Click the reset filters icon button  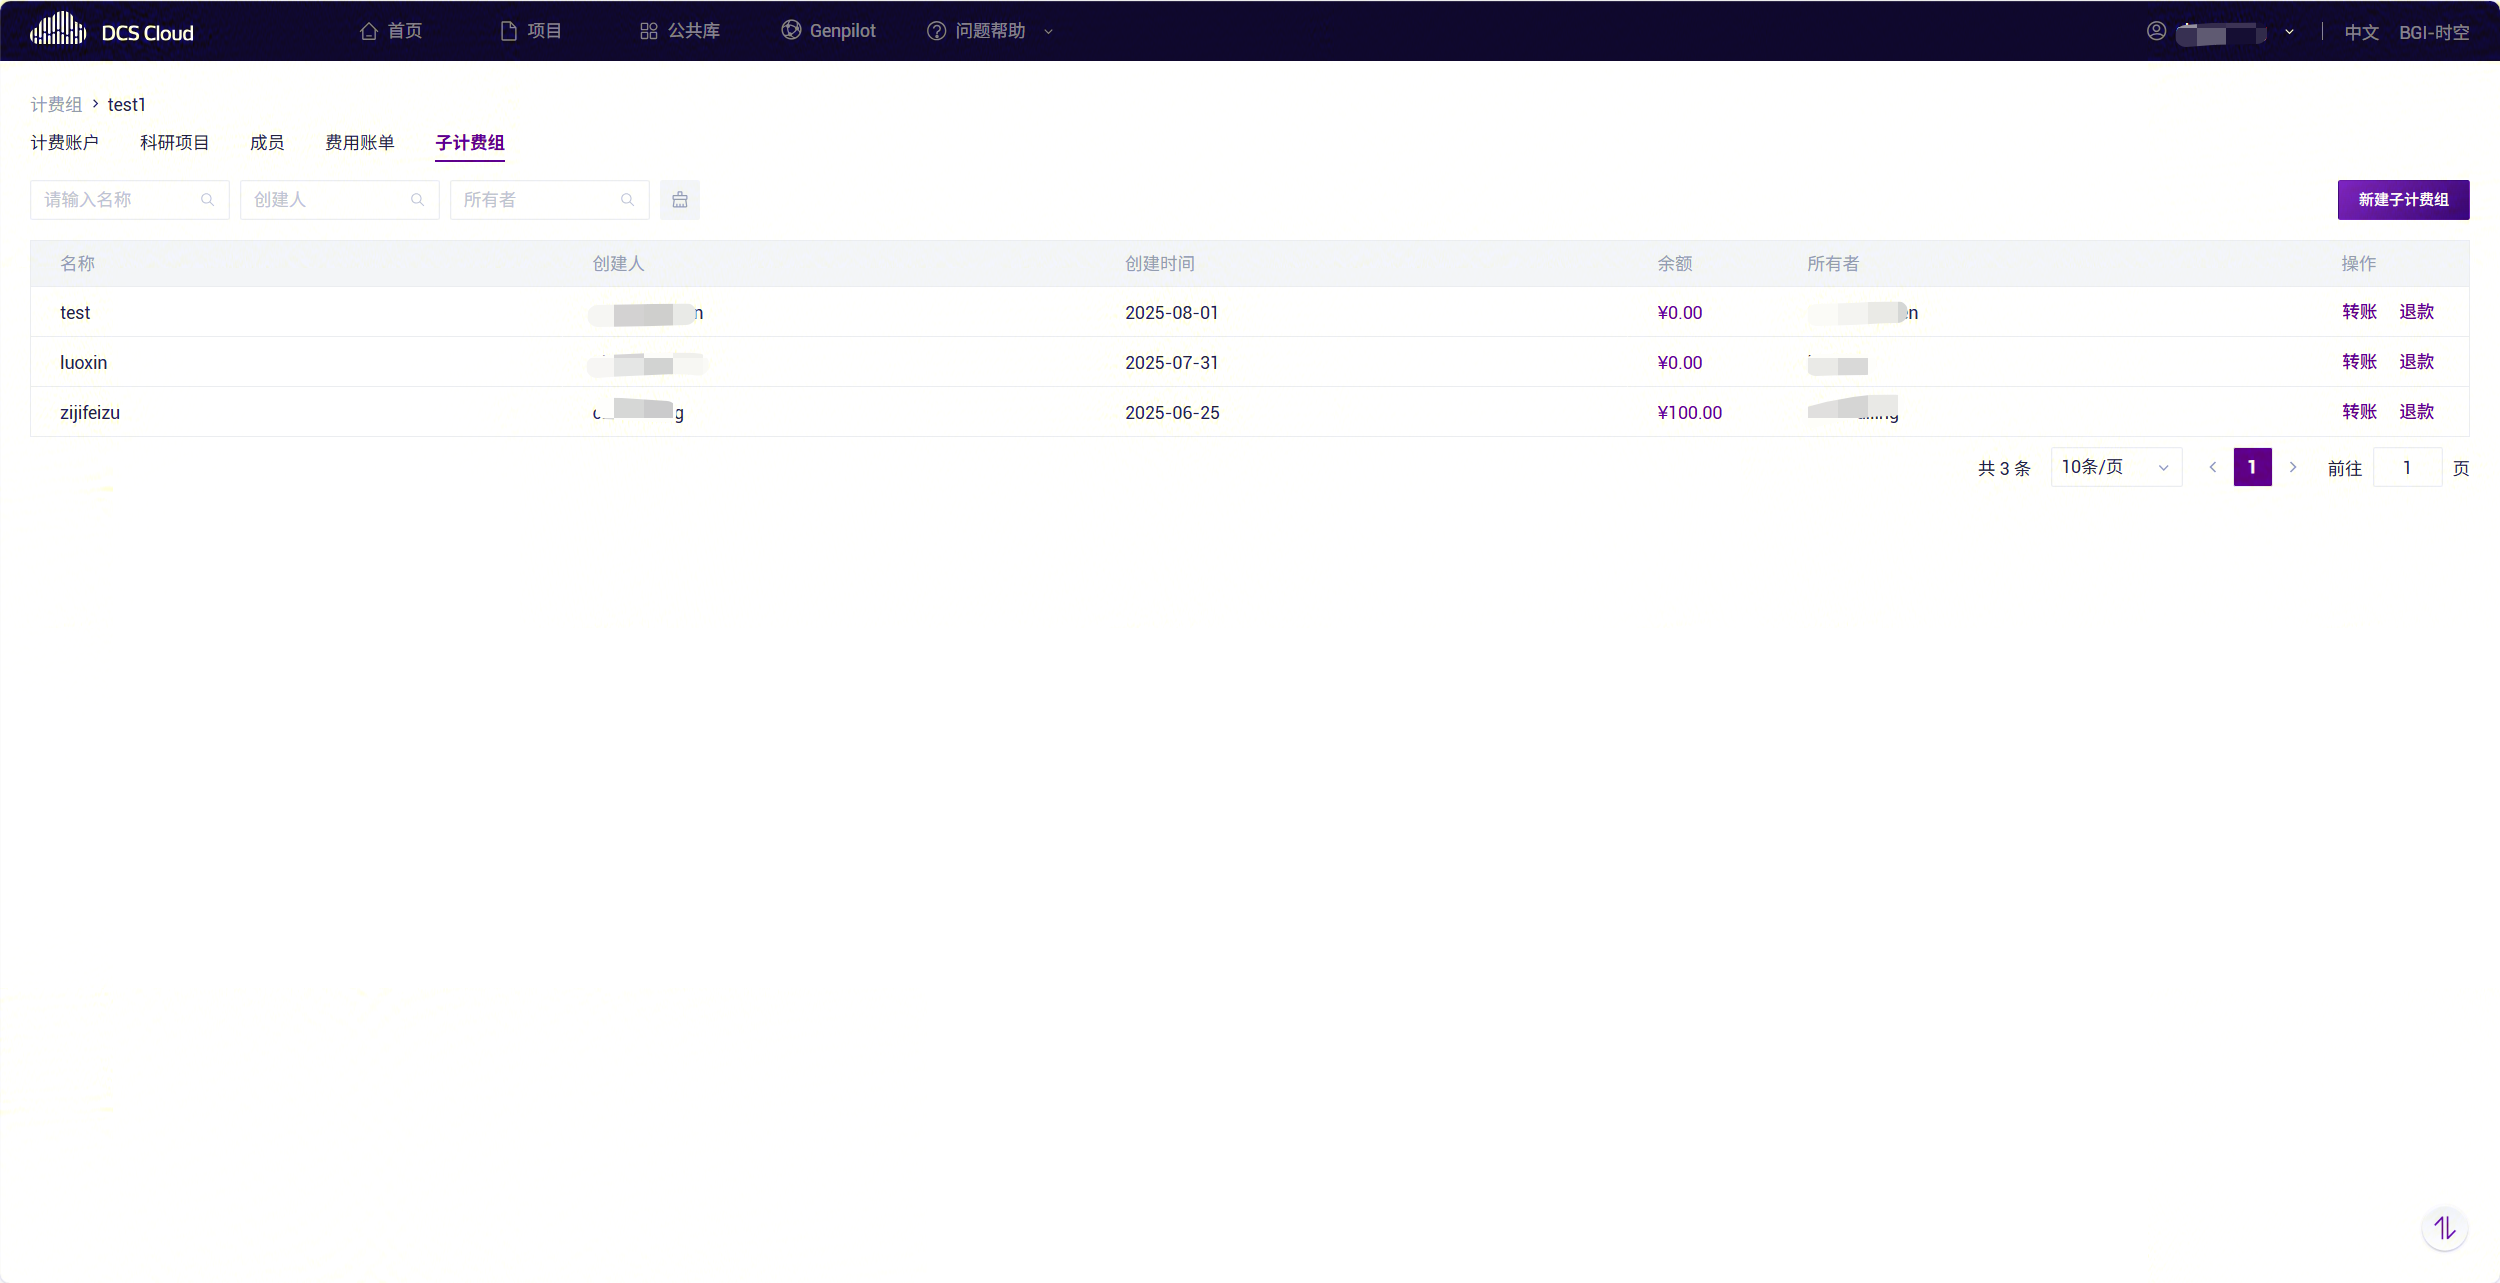(x=680, y=200)
